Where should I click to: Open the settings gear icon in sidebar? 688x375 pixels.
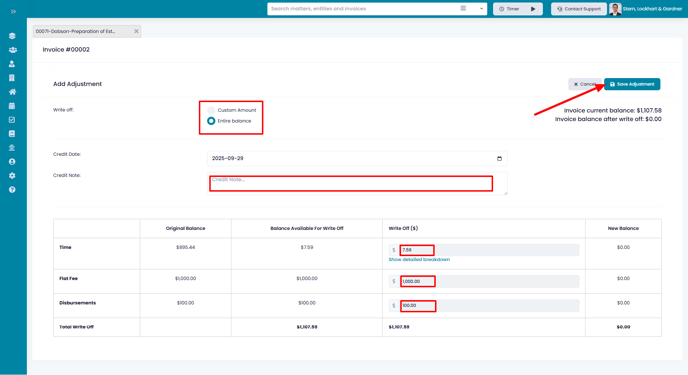(x=12, y=175)
